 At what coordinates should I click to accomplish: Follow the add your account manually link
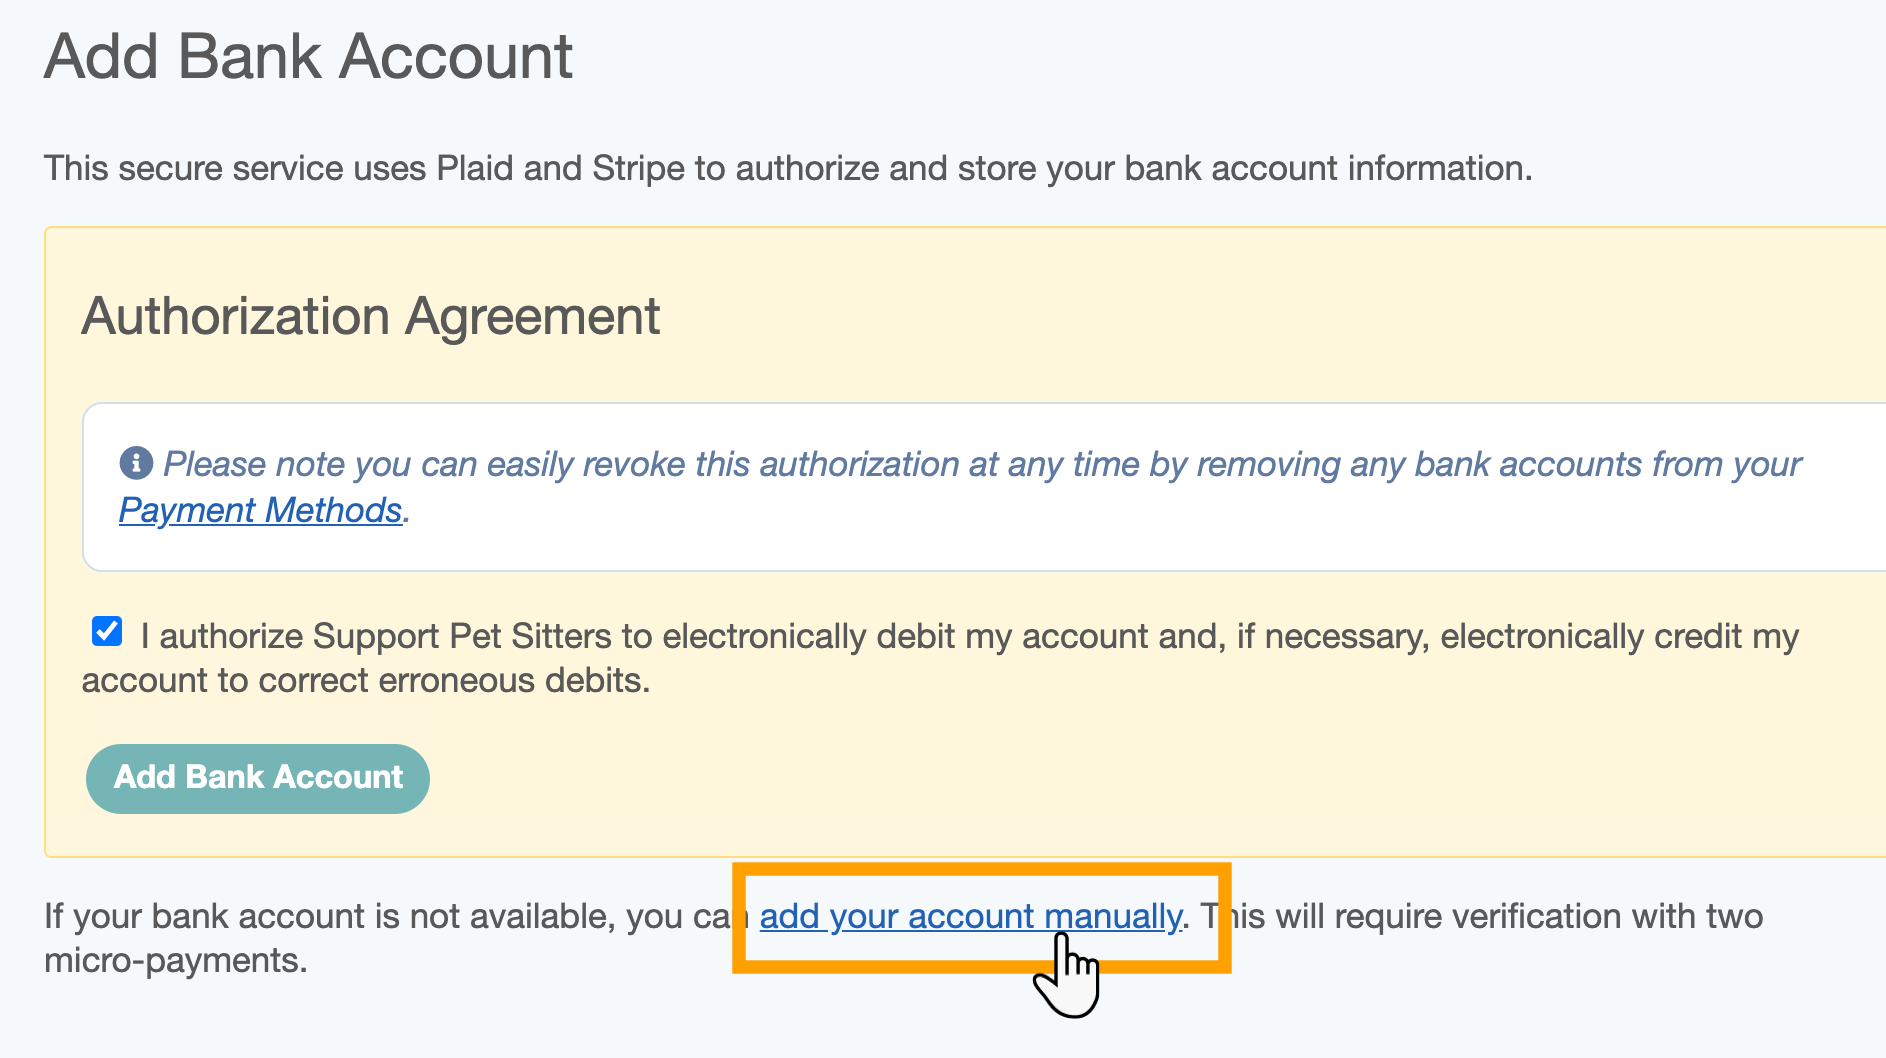tap(970, 916)
